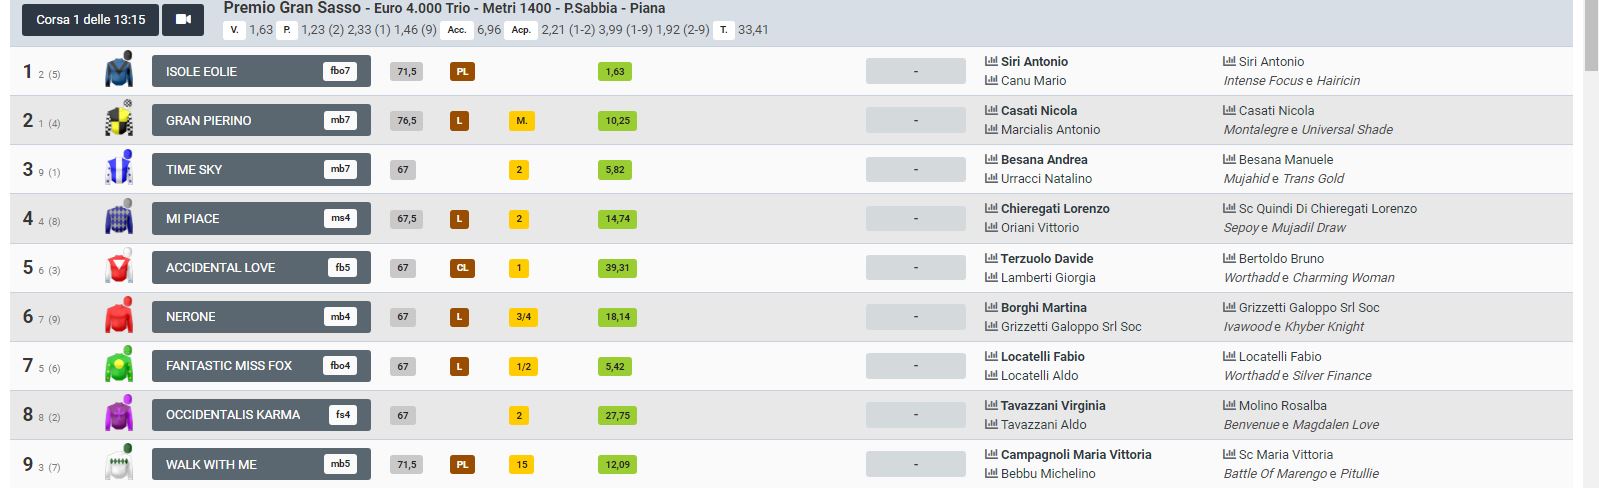1599x488 pixels.
Task: Open the Corsa 1 delle 13:15 selector
Action: coord(90,19)
